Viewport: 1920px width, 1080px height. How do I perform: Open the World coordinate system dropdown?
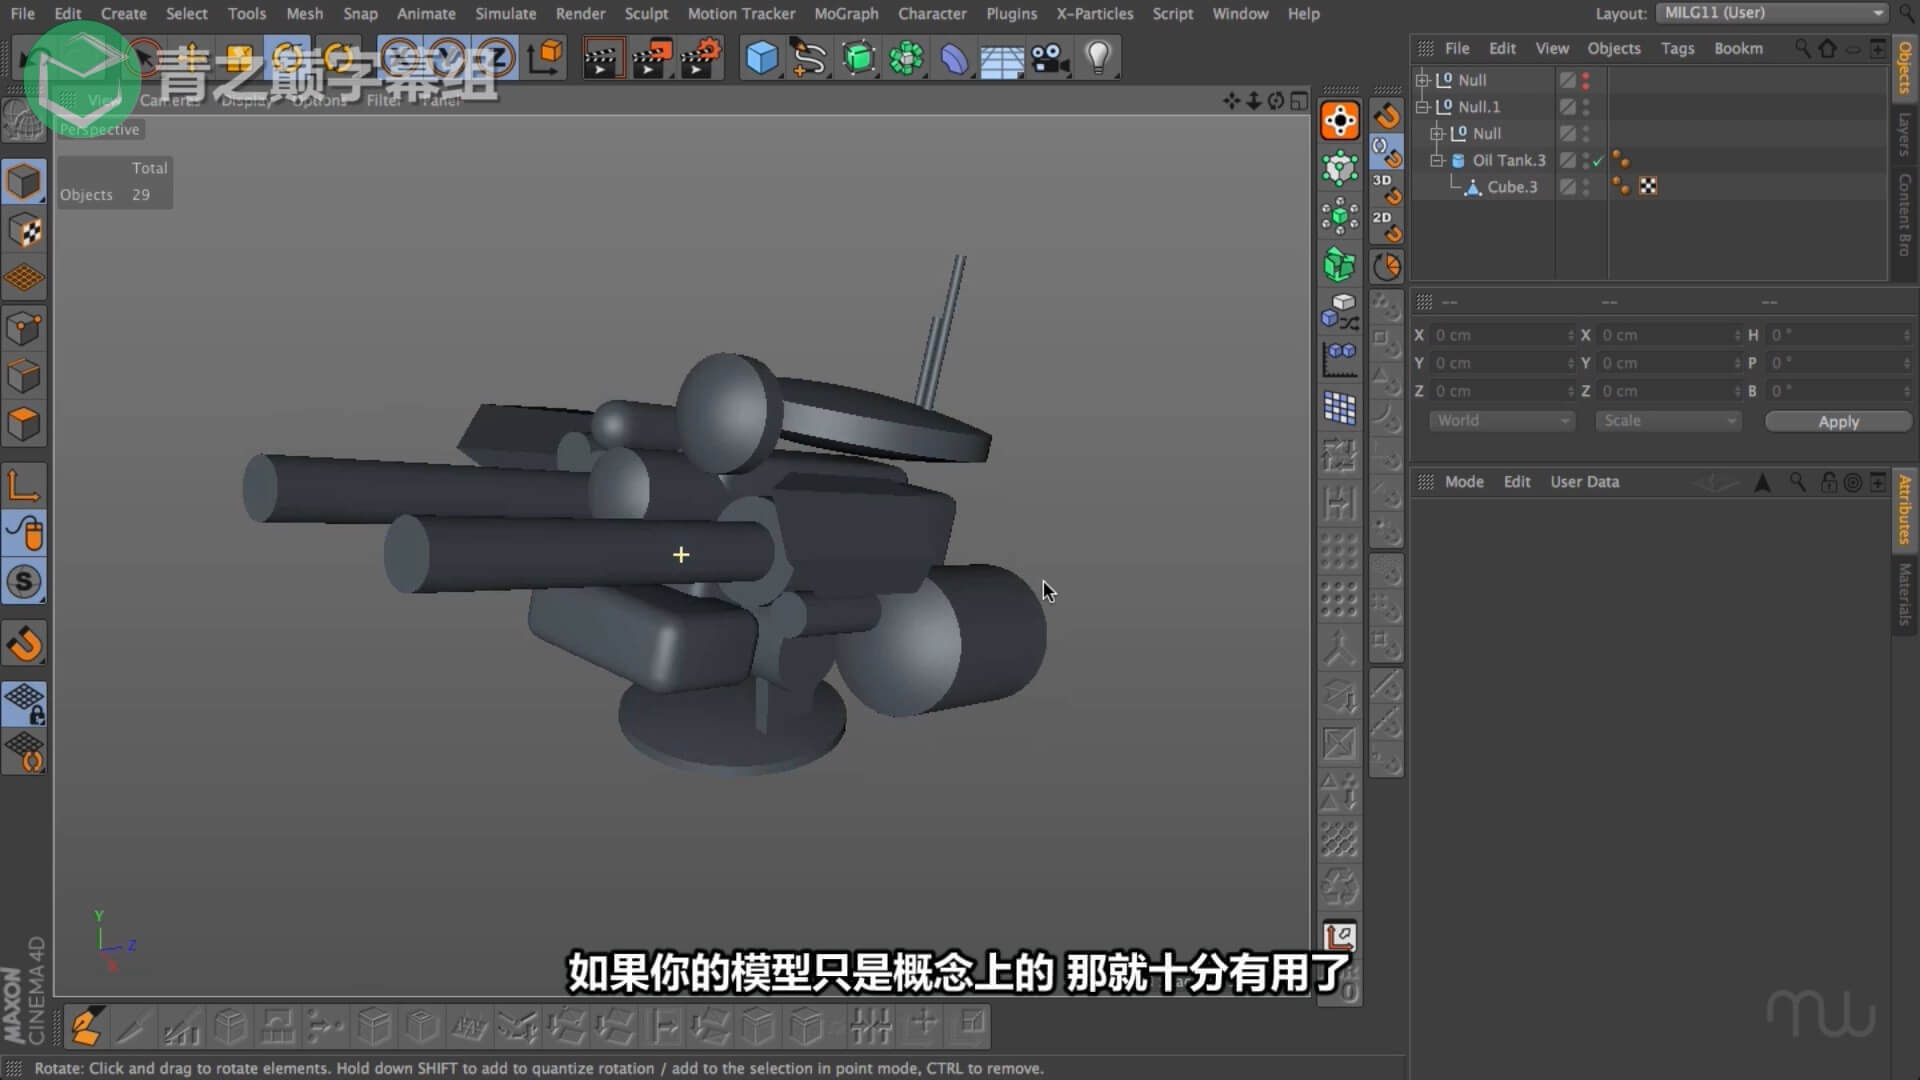1501,421
